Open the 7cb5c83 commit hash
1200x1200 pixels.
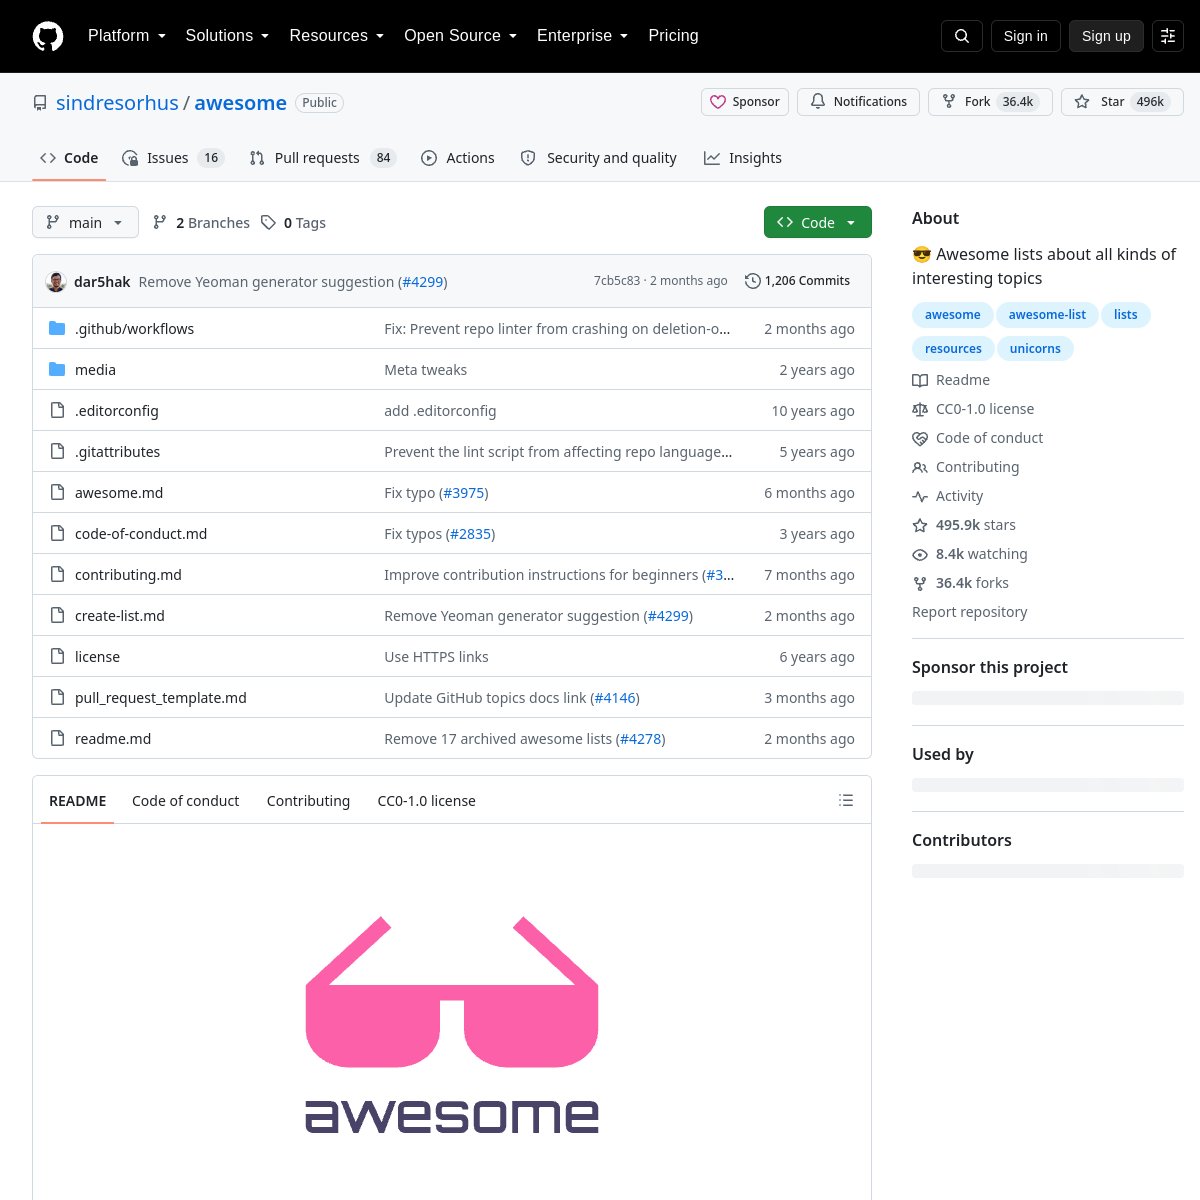click(x=617, y=281)
